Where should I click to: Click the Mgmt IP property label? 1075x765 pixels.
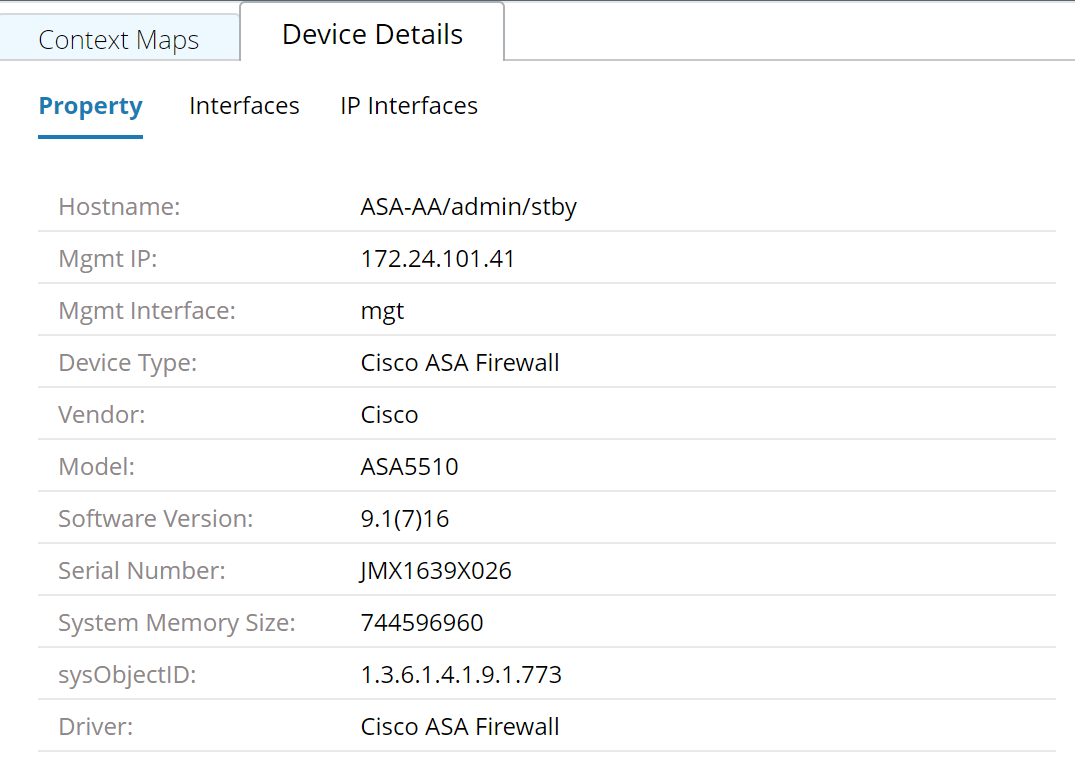click(x=107, y=258)
